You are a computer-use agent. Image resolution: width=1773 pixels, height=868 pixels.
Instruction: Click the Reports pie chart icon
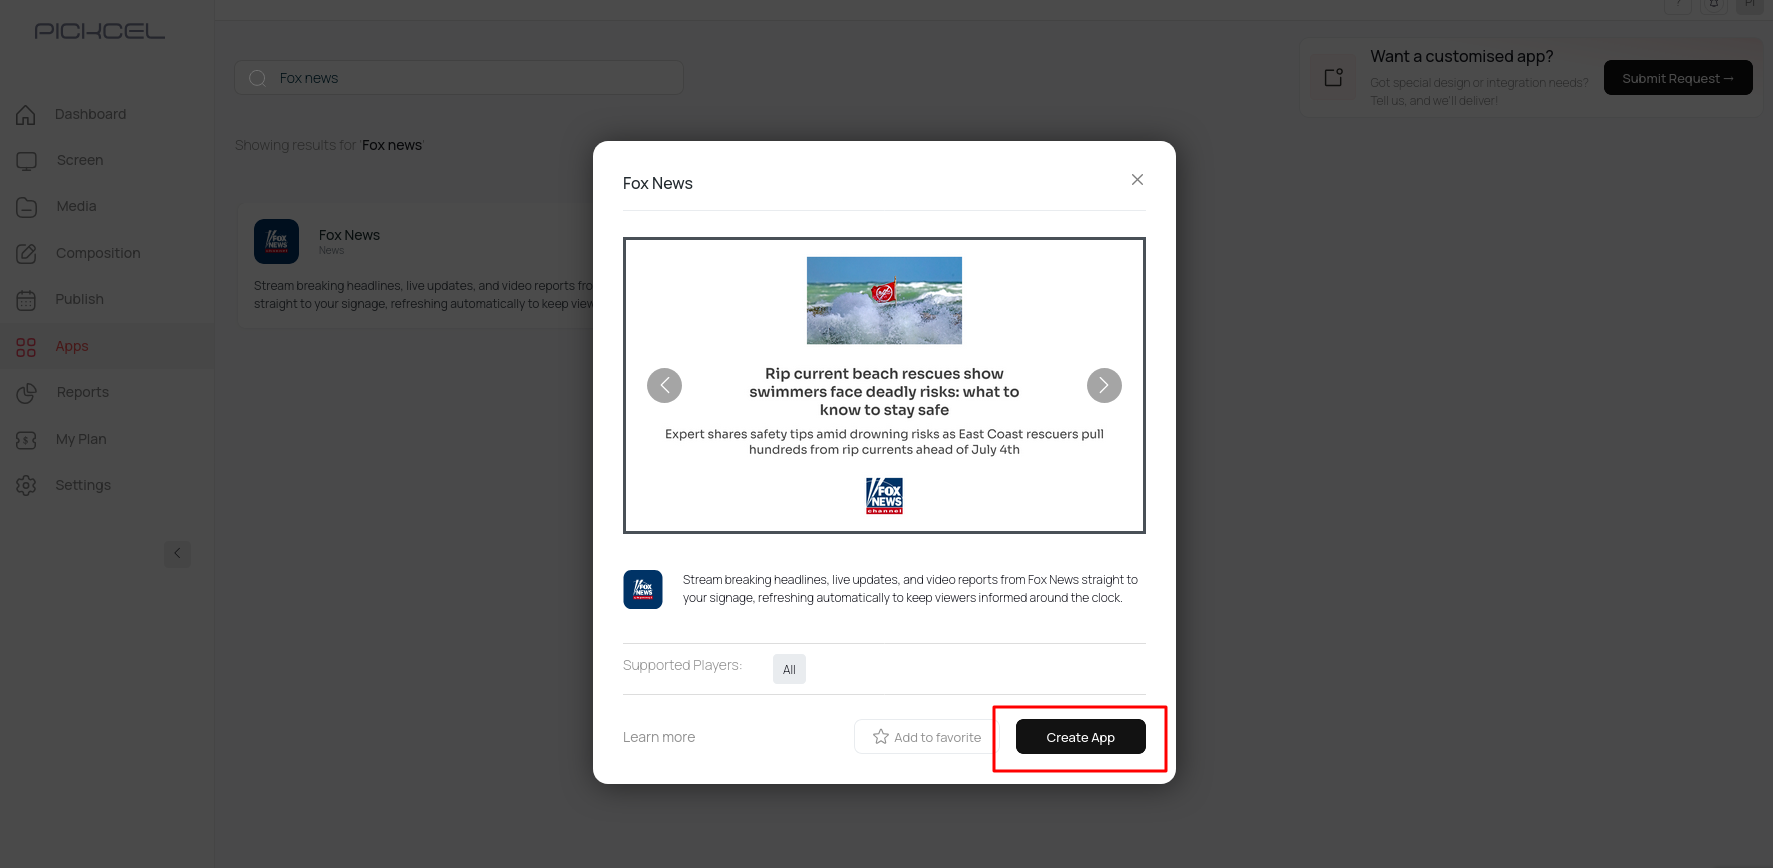(x=26, y=392)
